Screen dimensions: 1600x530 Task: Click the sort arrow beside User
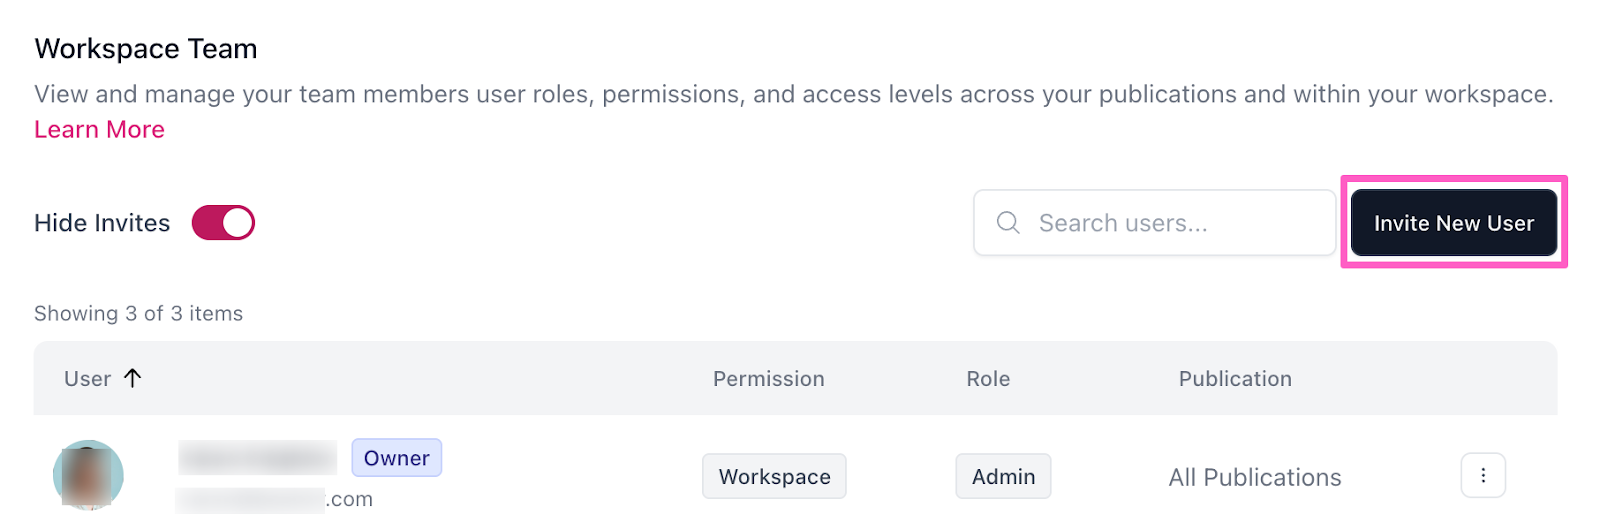tap(133, 378)
